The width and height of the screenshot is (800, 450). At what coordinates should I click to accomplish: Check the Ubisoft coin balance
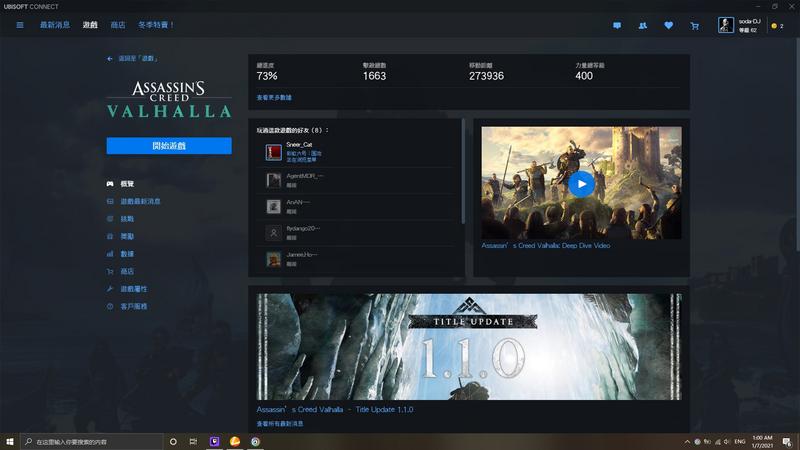pyautogui.click(x=777, y=26)
